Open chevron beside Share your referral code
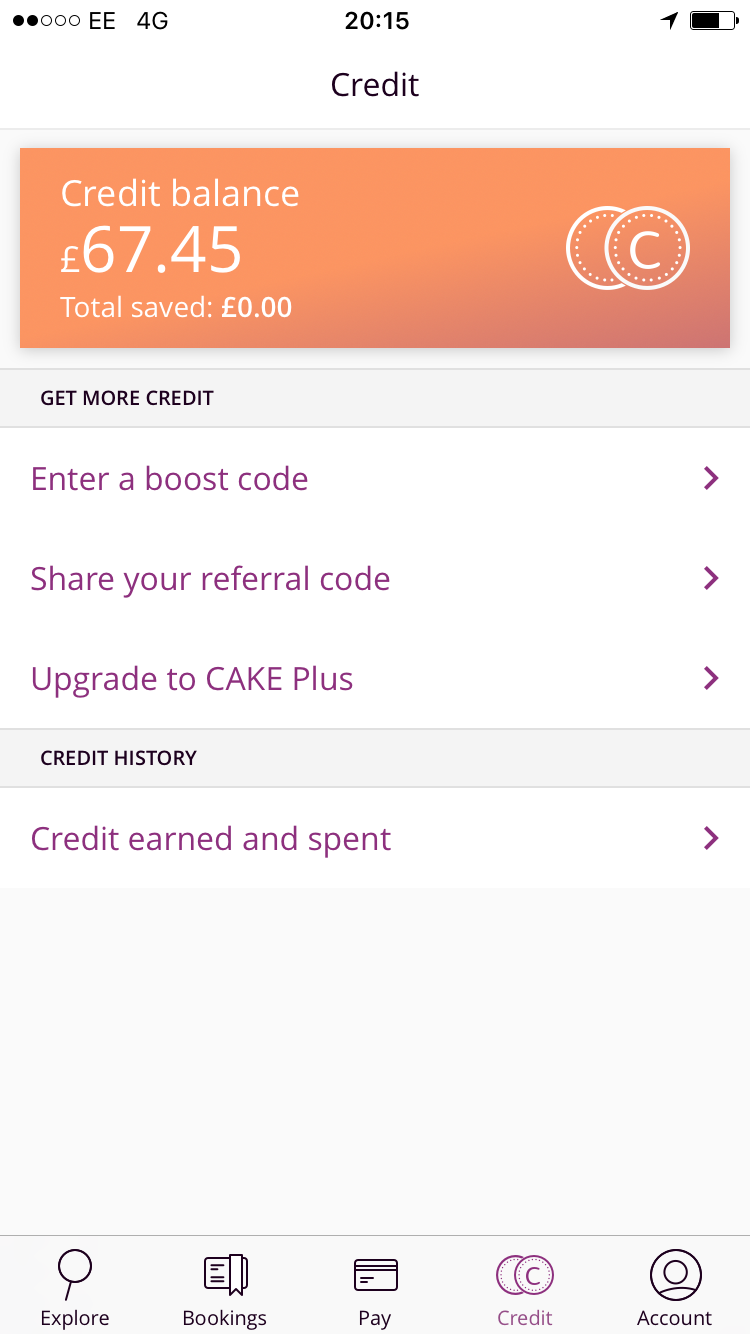 click(x=711, y=578)
